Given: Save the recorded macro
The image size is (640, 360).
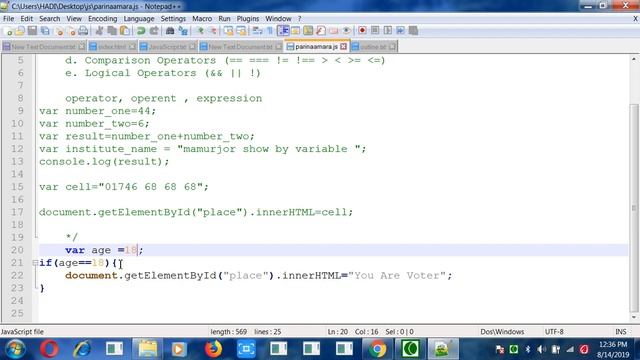Looking at the screenshot, I should point(413,31).
